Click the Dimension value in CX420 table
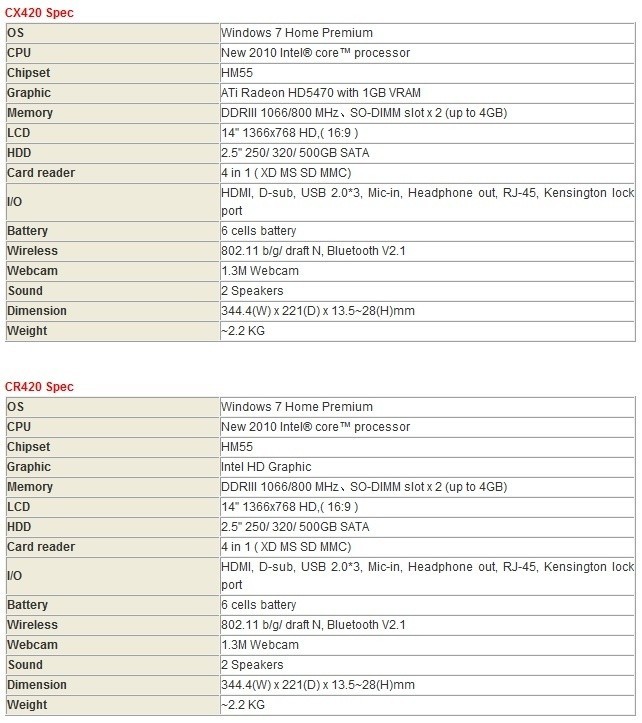Viewport: 642px width, 723px height. (318, 311)
